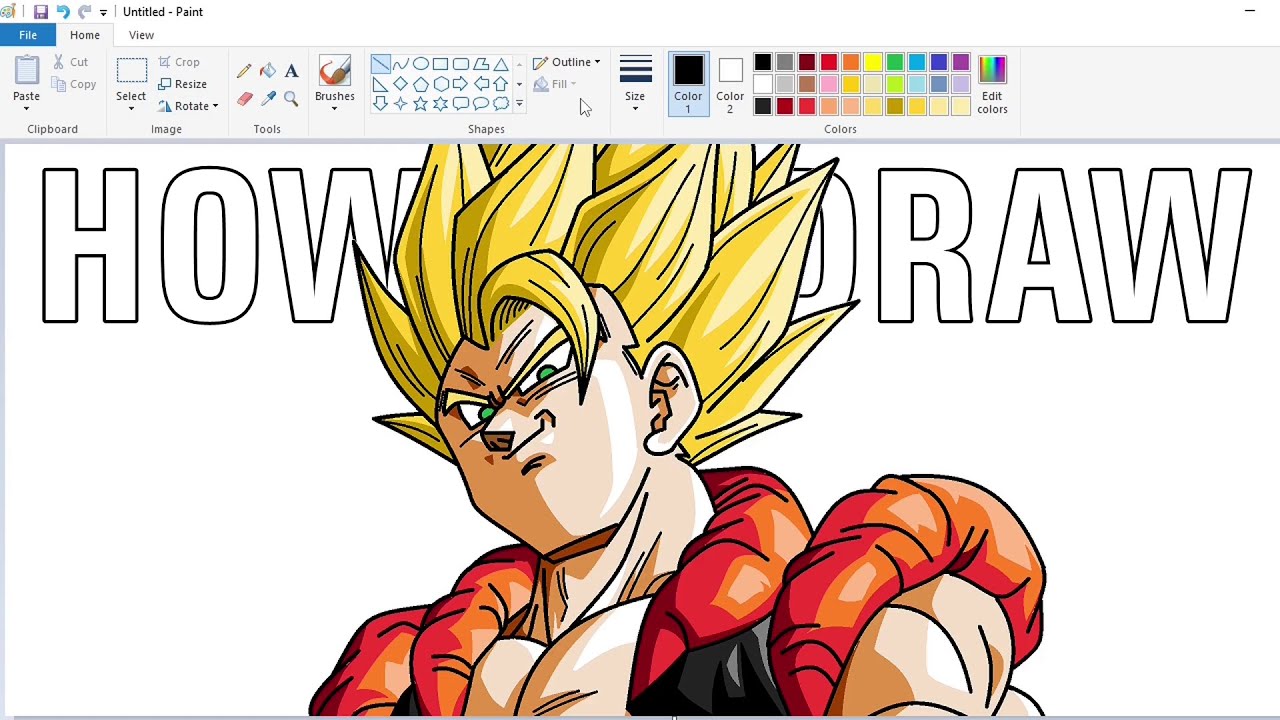Click the Paint app icon in title bar
Screen dimensions: 1280x720
pyautogui.click(x=8, y=12)
